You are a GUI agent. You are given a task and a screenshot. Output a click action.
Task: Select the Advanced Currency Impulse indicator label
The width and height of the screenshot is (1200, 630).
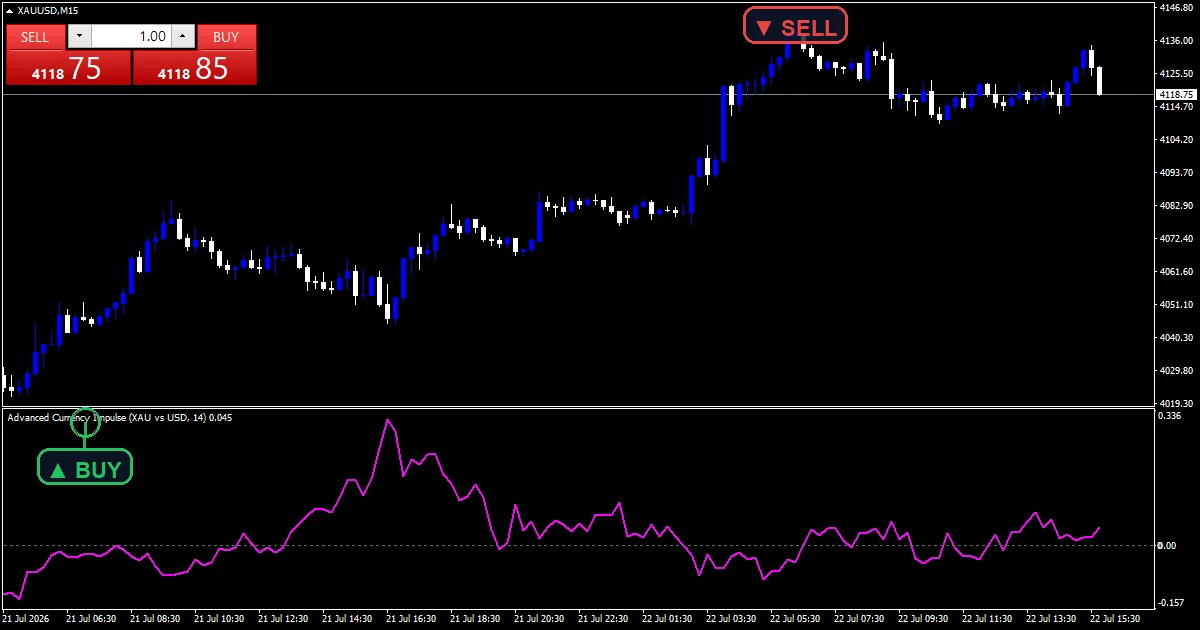(120, 418)
